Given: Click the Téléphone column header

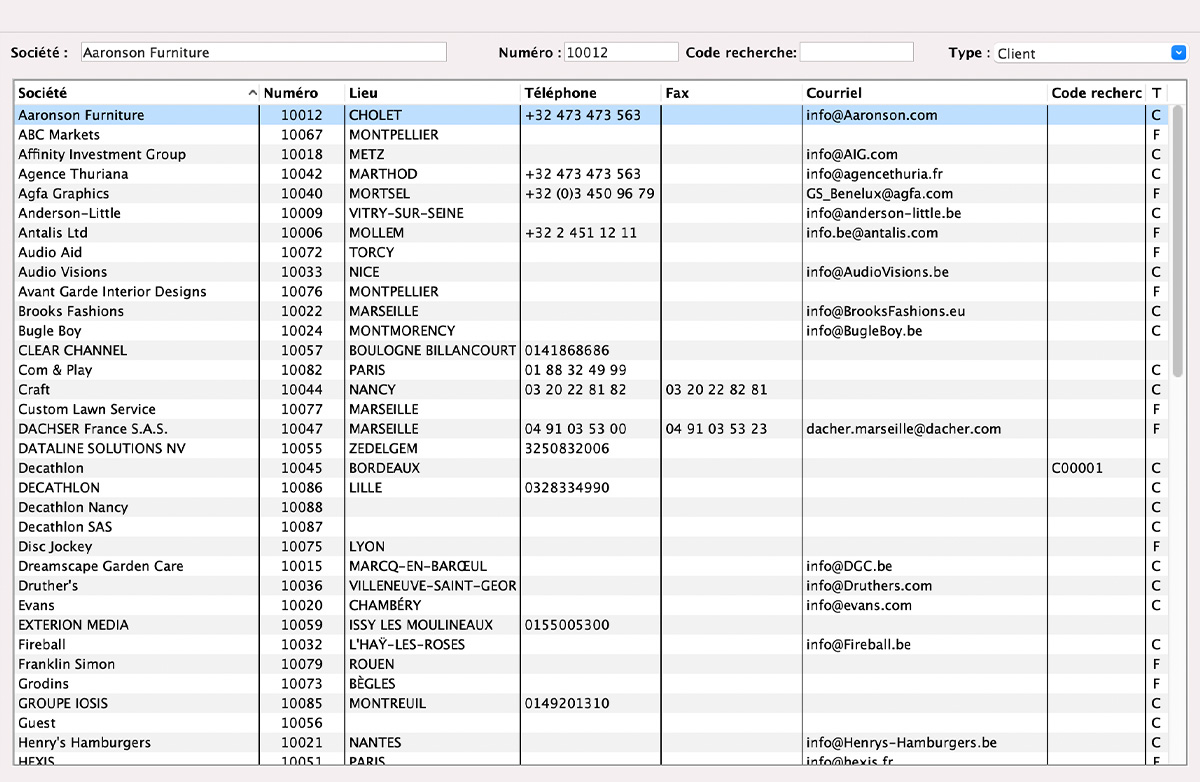Looking at the screenshot, I should tap(560, 92).
